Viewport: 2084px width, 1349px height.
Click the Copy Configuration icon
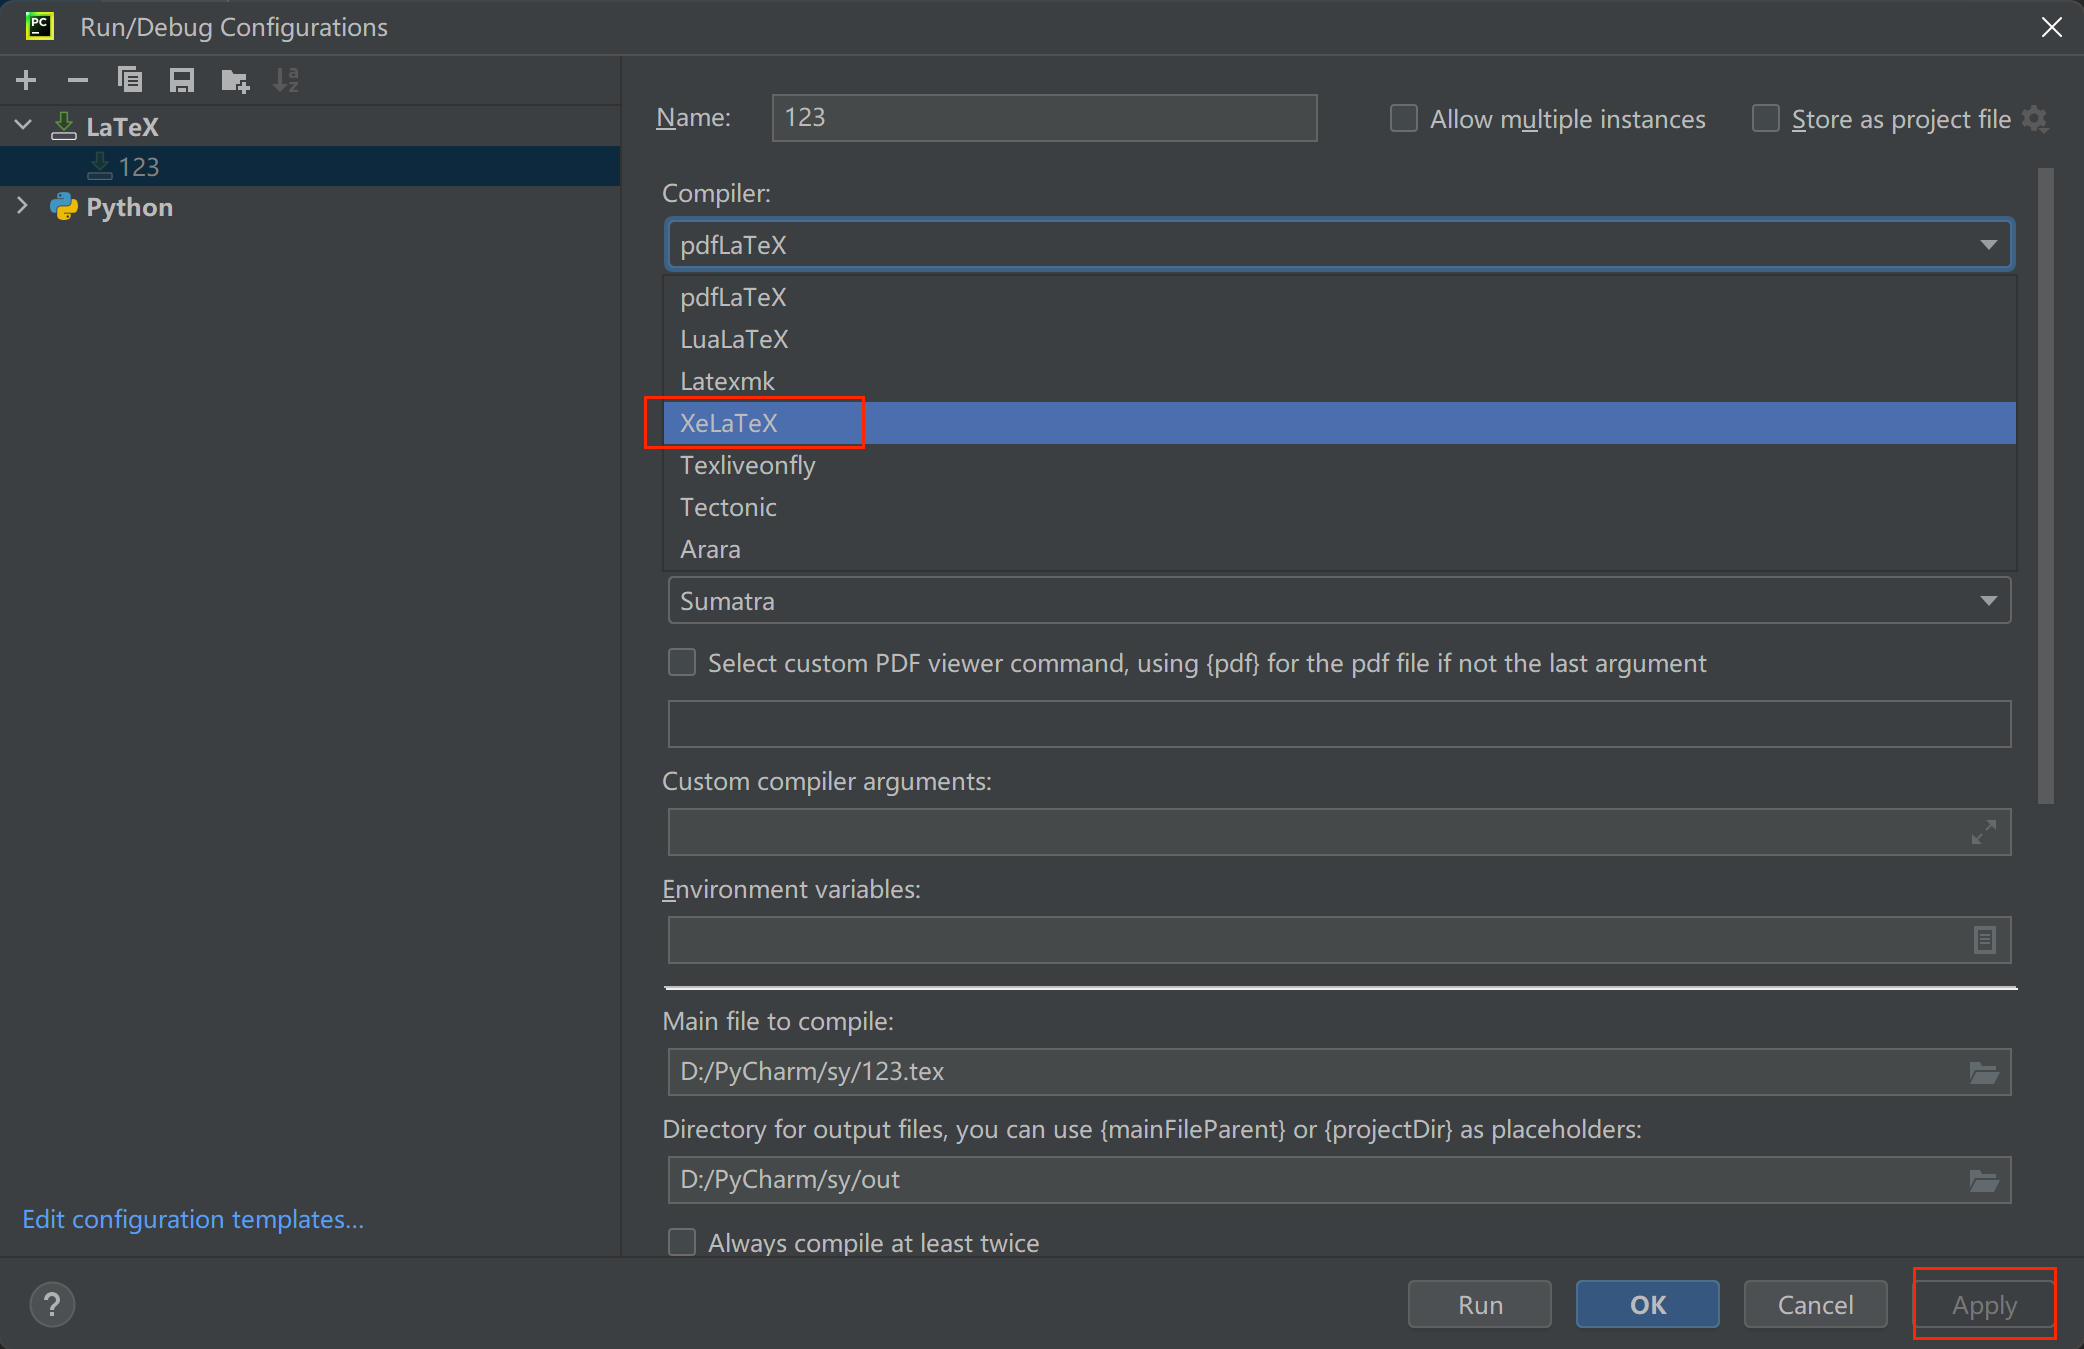pos(130,80)
